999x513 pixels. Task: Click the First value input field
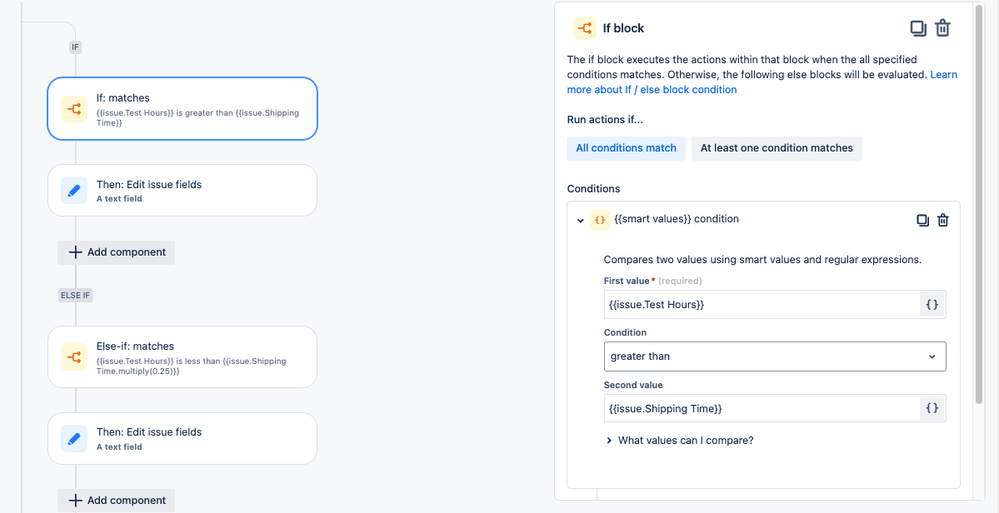[762, 305]
